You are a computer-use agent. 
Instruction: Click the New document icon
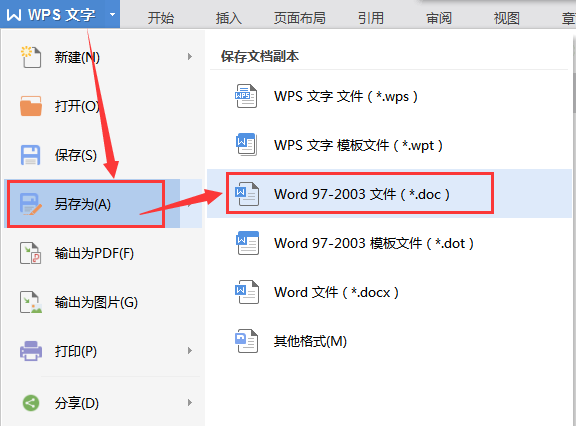click(x=31, y=57)
